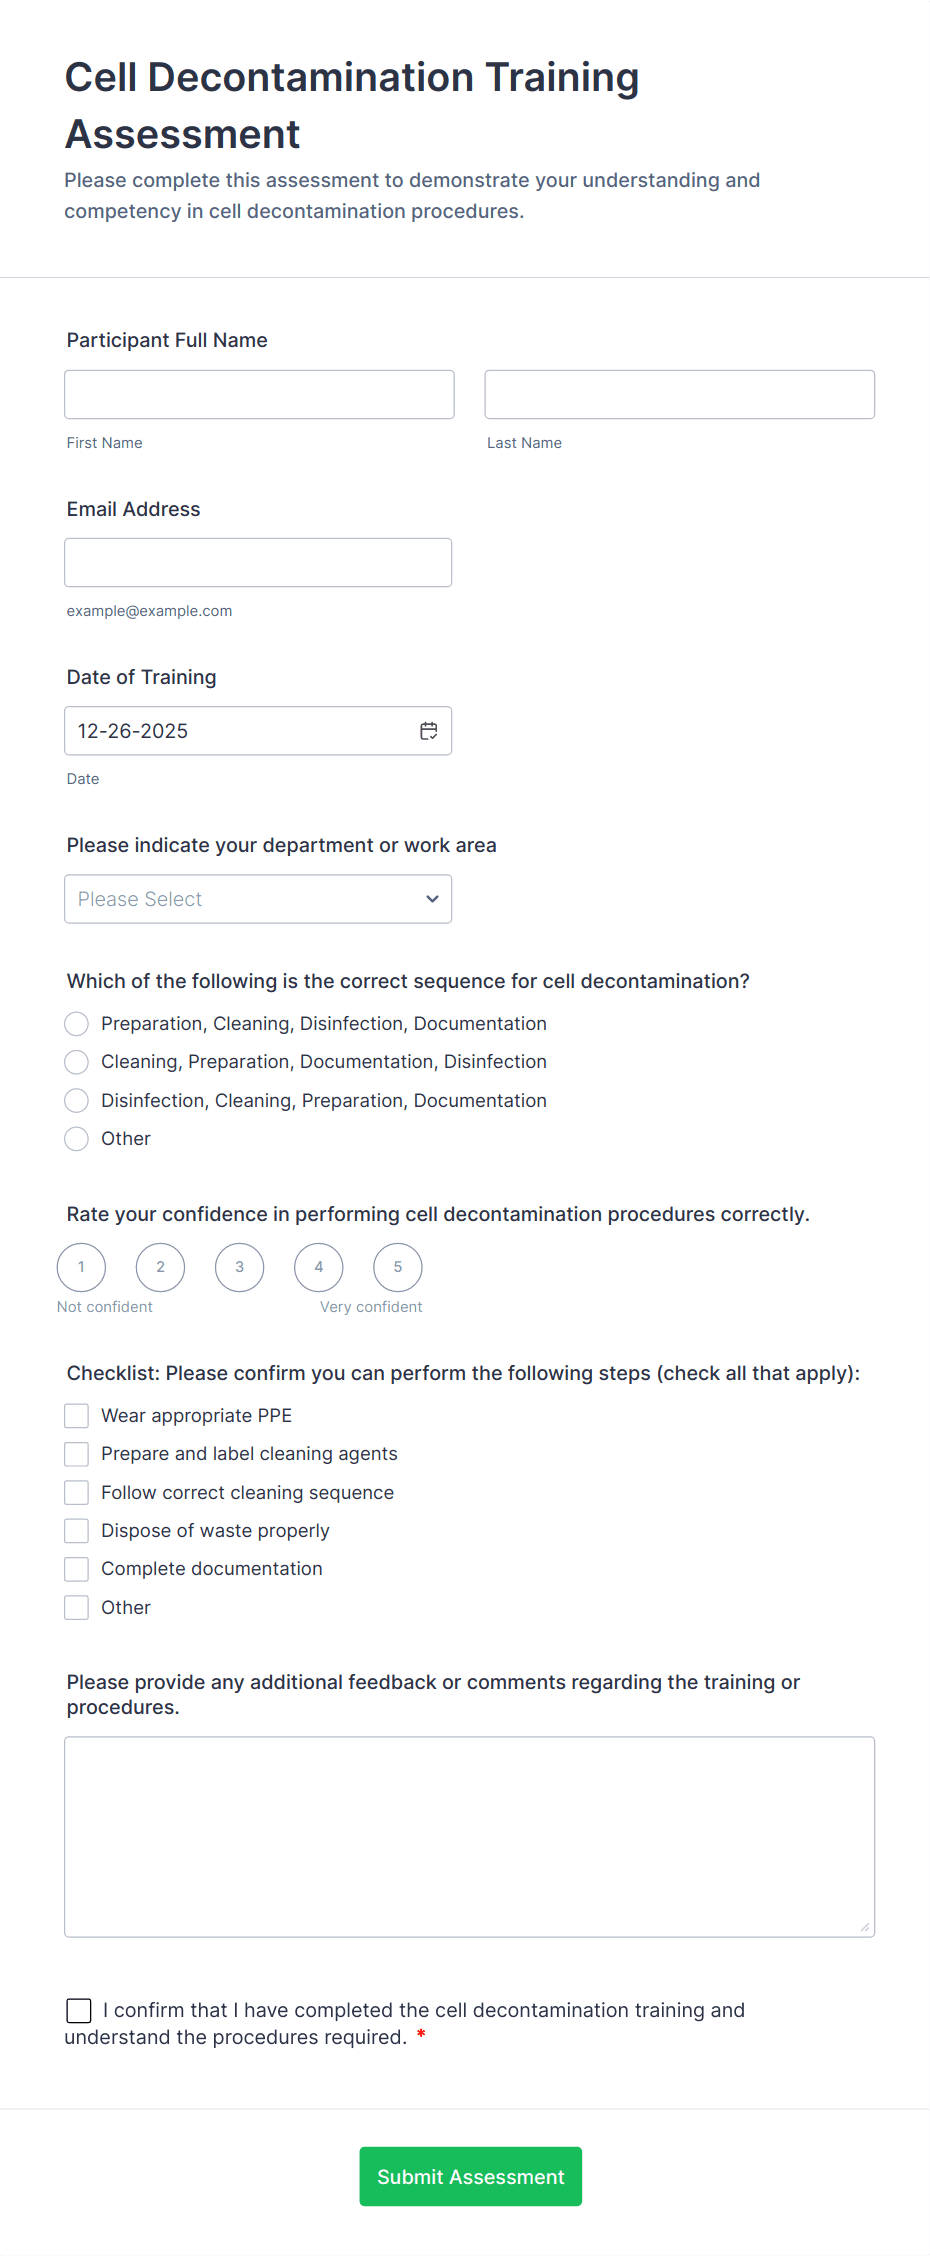Click the Last Name input field

click(679, 394)
